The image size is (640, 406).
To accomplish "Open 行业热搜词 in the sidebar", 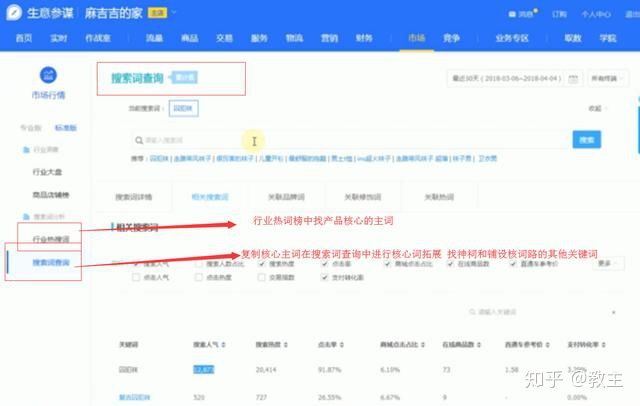I will click(x=50, y=239).
